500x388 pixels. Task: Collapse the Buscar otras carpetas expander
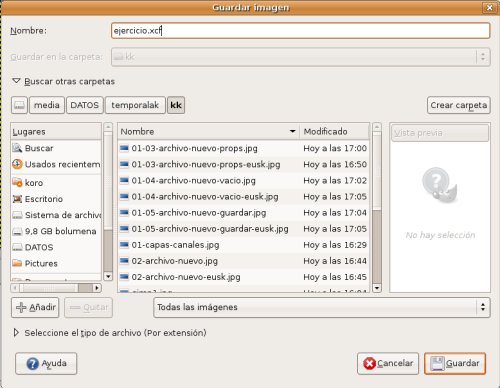16,81
